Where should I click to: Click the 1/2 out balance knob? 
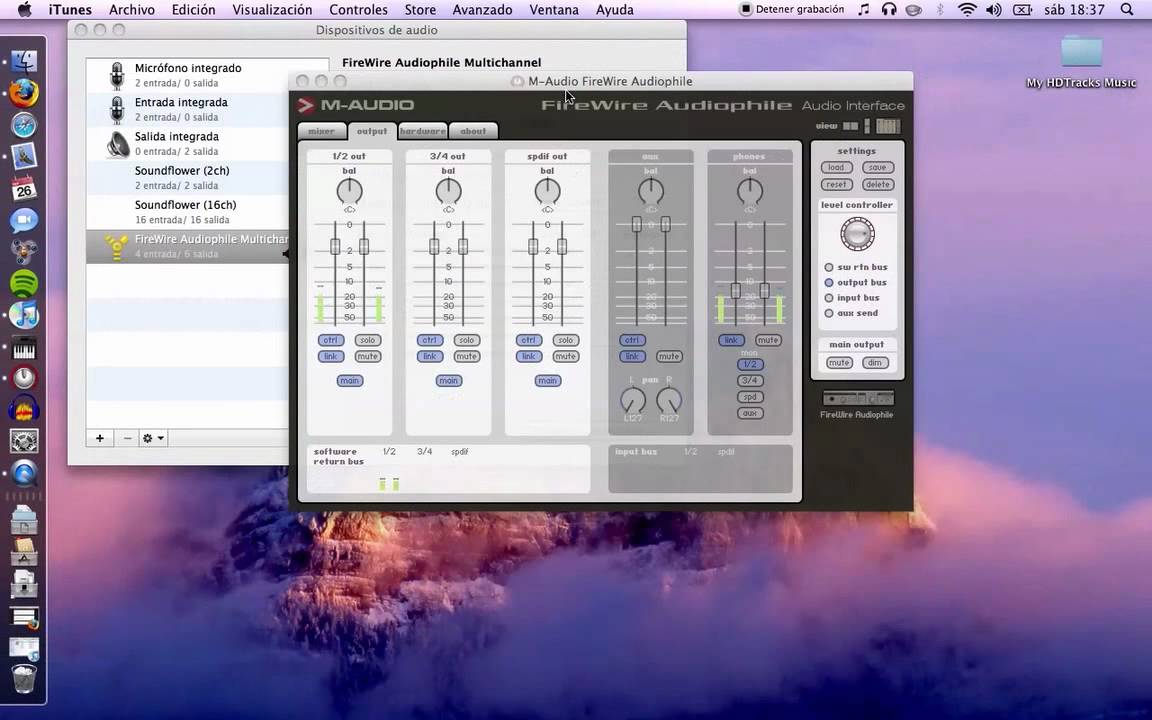[x=350, y=192]
